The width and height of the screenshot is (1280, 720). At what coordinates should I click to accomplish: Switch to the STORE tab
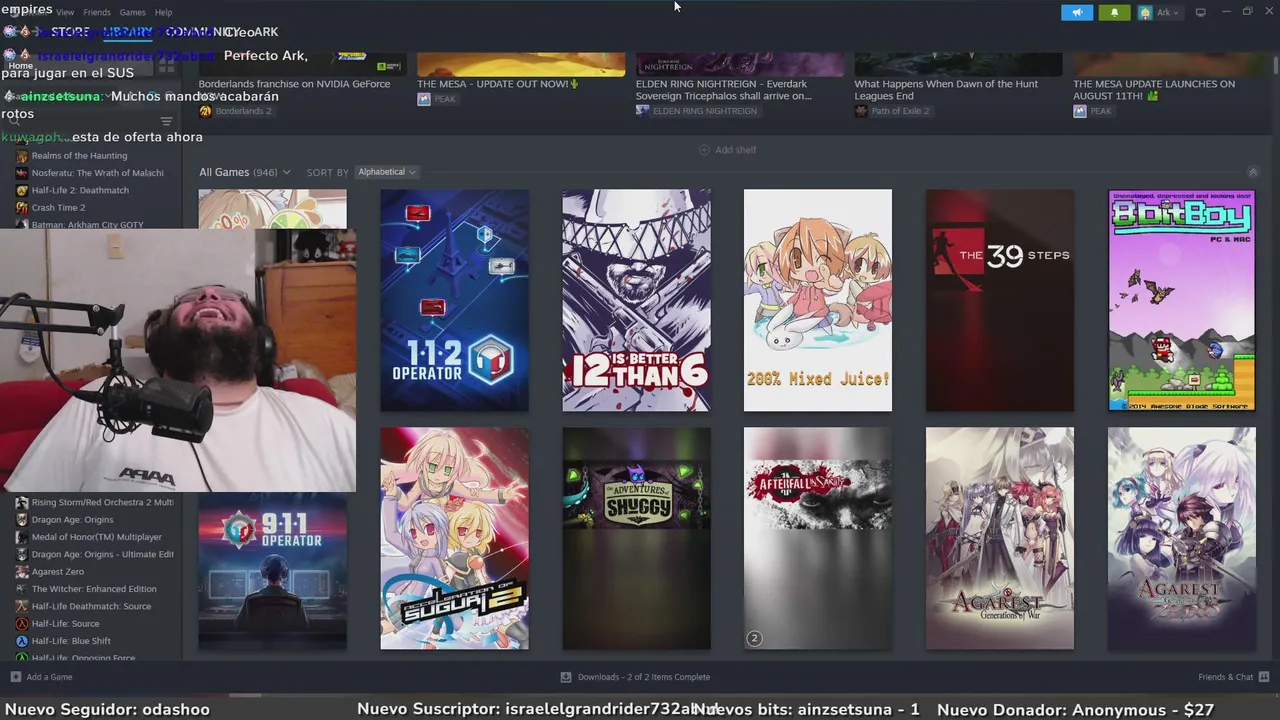(x=70, y=32)
